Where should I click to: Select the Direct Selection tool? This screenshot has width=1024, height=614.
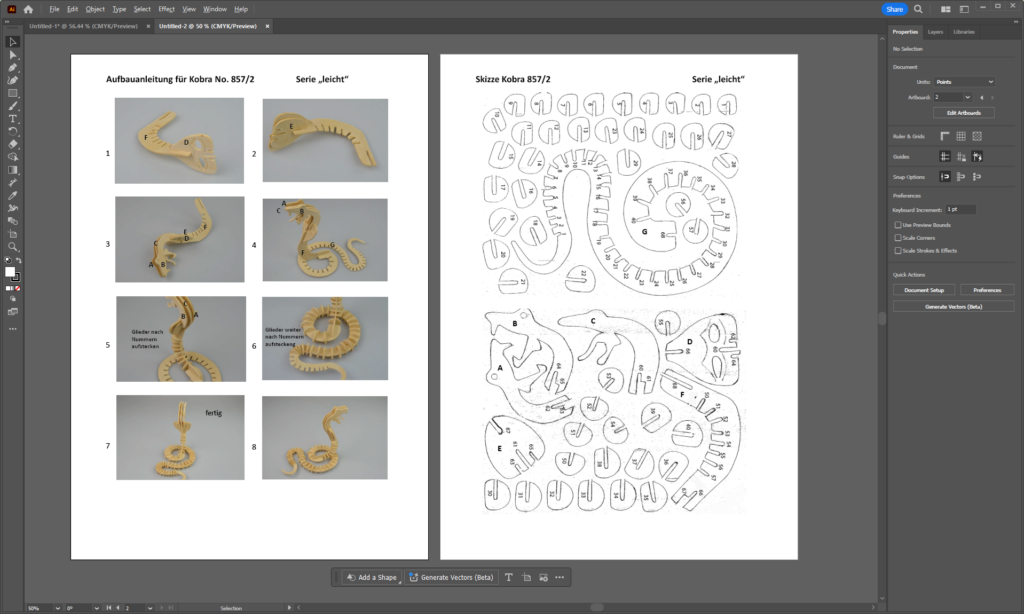click(x=13, y=54)
